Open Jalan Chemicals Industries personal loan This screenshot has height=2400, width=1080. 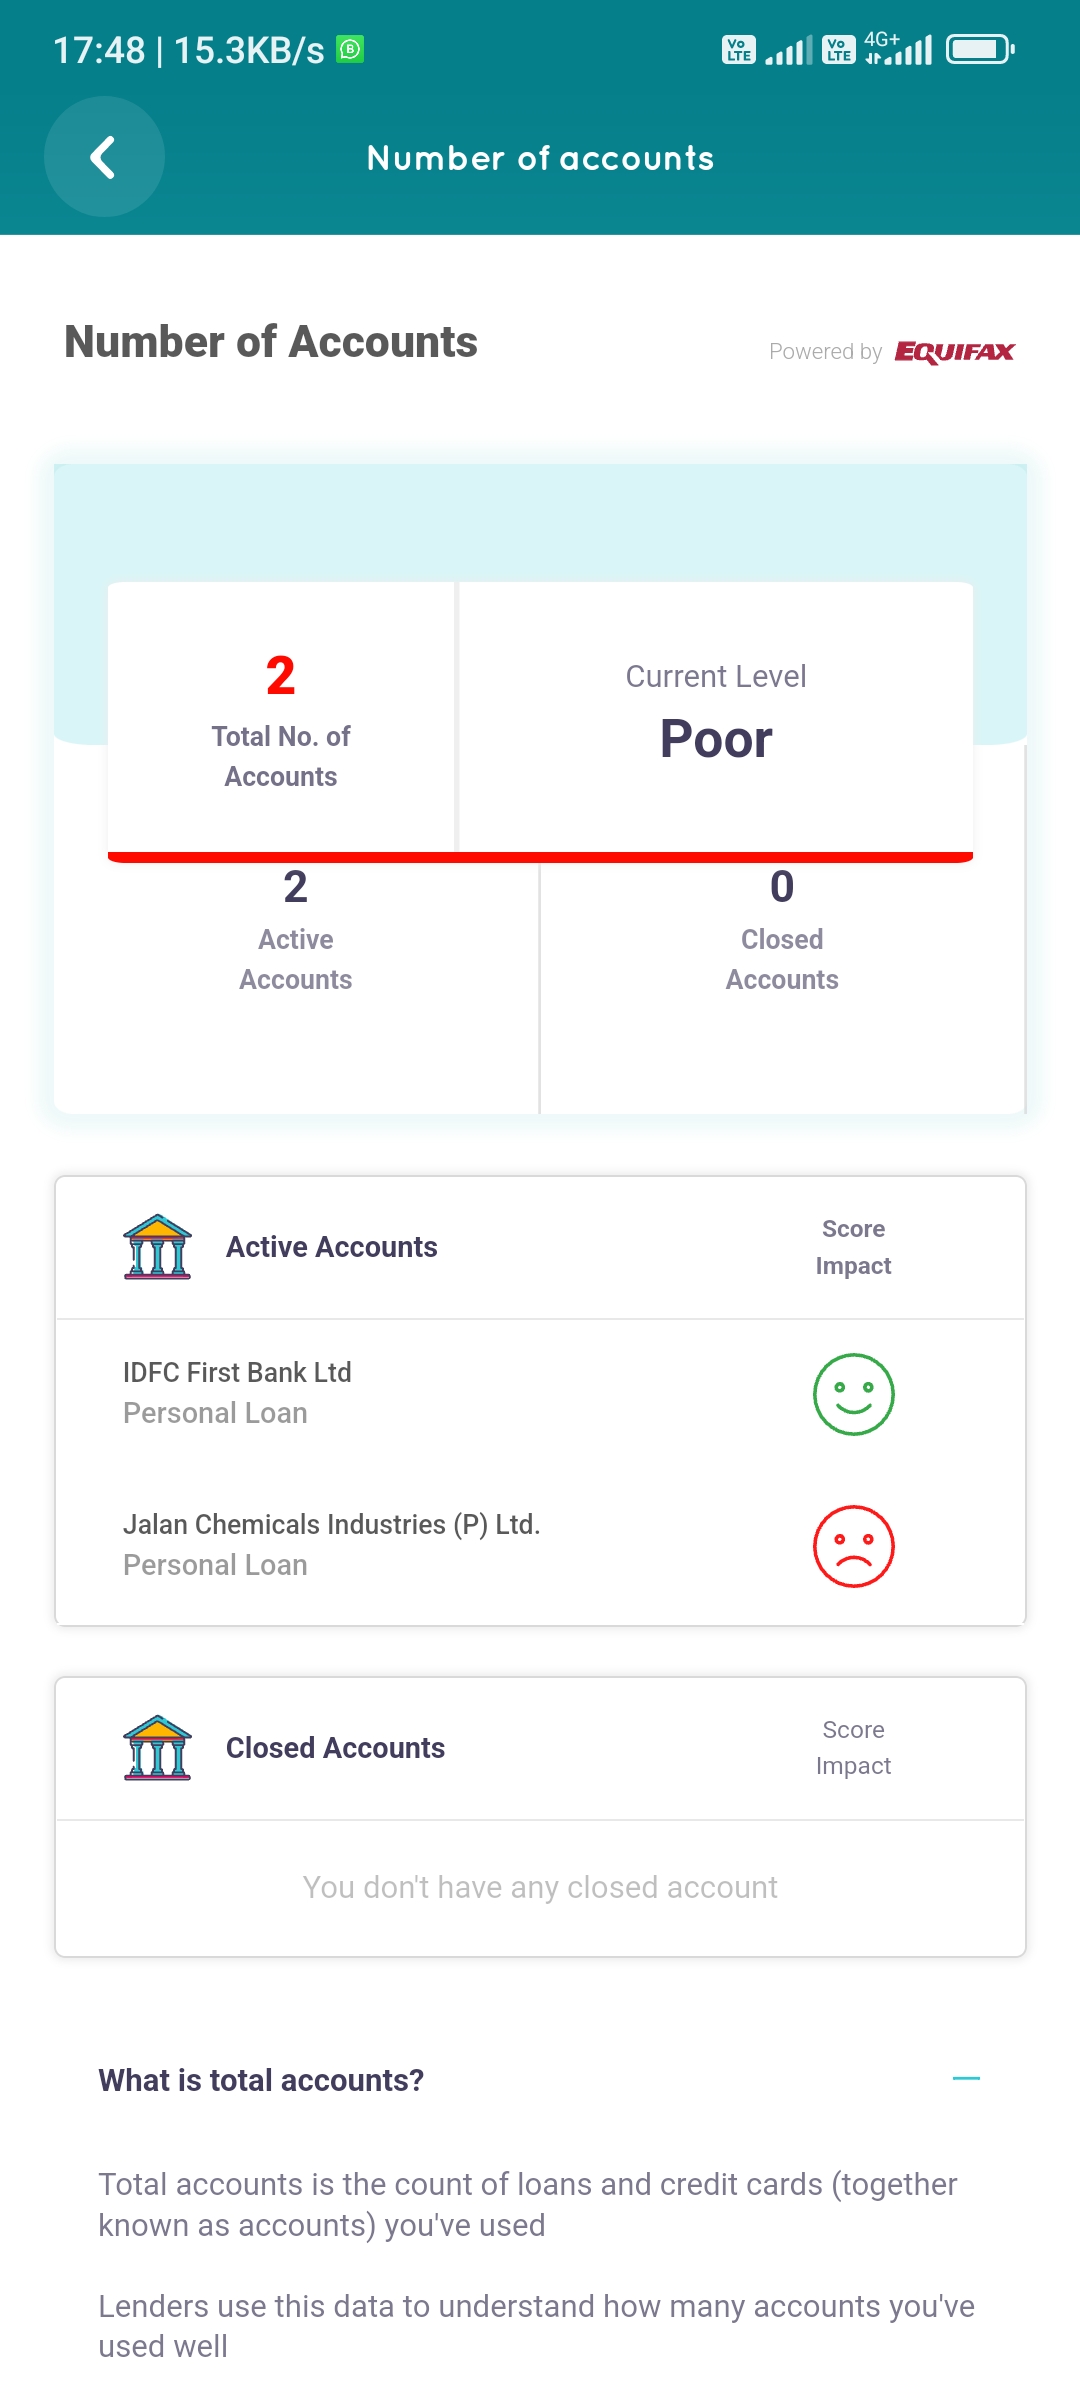pos(331,1544)
